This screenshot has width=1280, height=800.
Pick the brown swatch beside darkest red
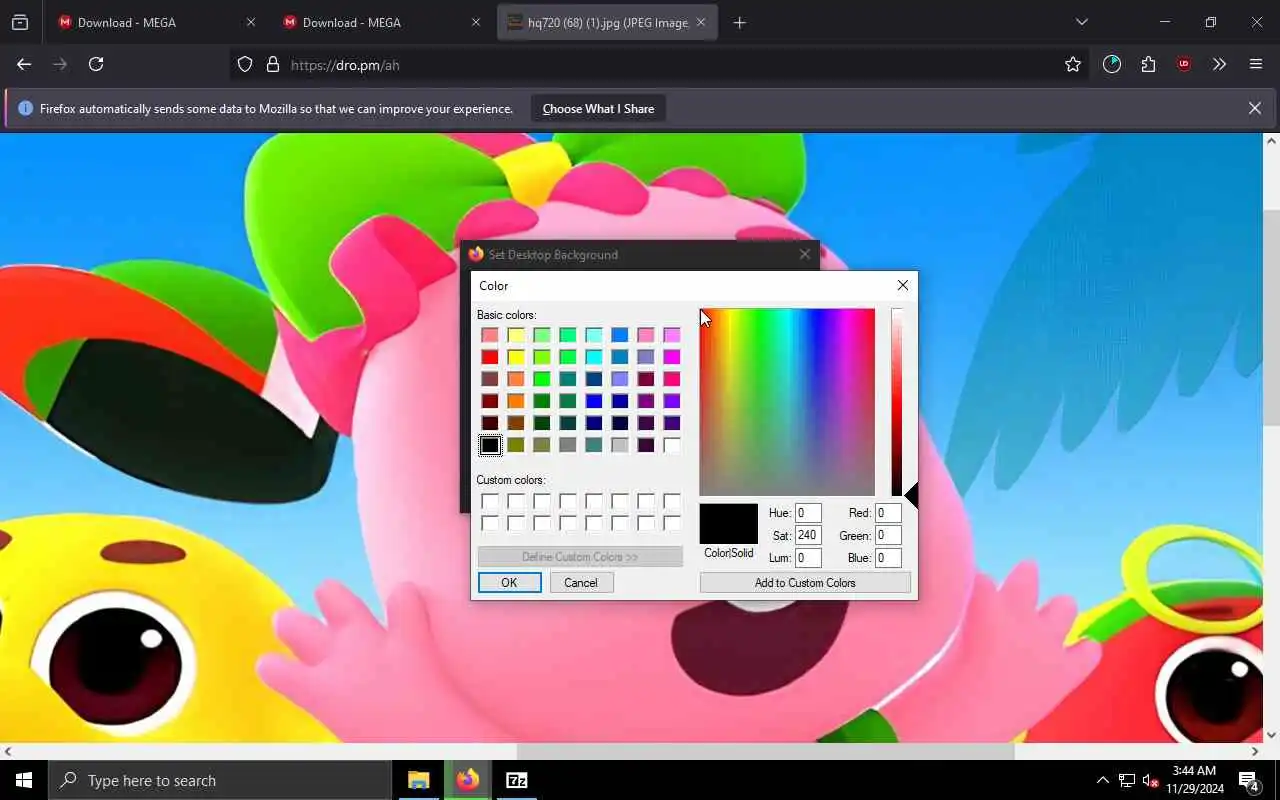tap(516, 423)
